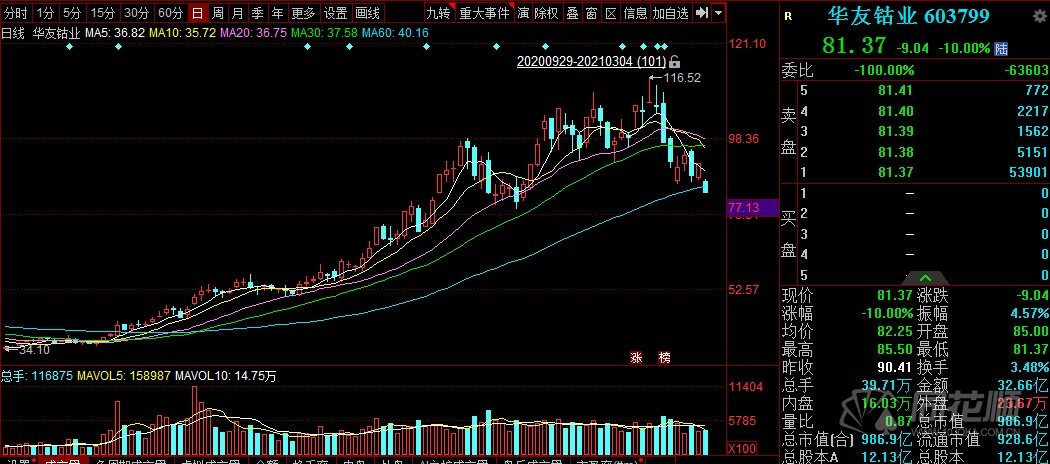Click the 98.36 price axis label
1050x464 pixels.
tap(744, 139)
